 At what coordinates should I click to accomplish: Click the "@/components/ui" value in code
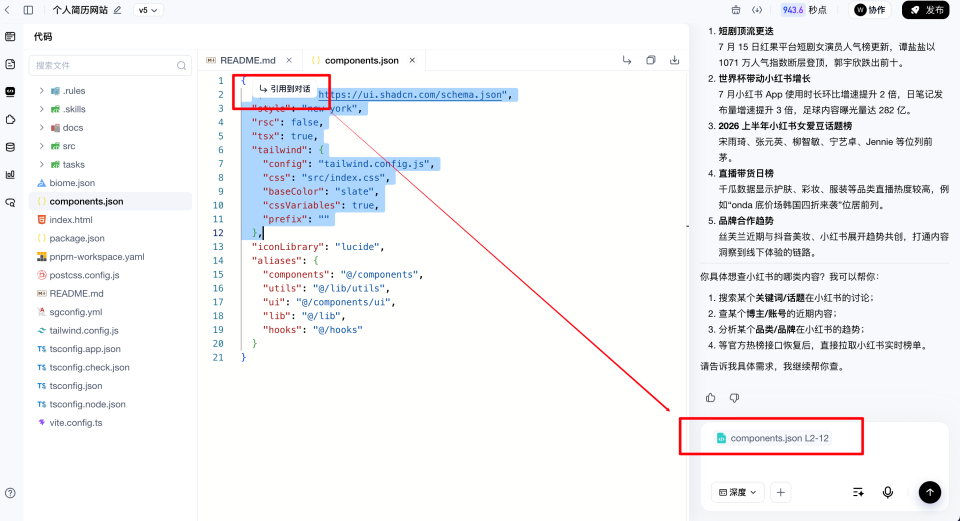point(343,302)
